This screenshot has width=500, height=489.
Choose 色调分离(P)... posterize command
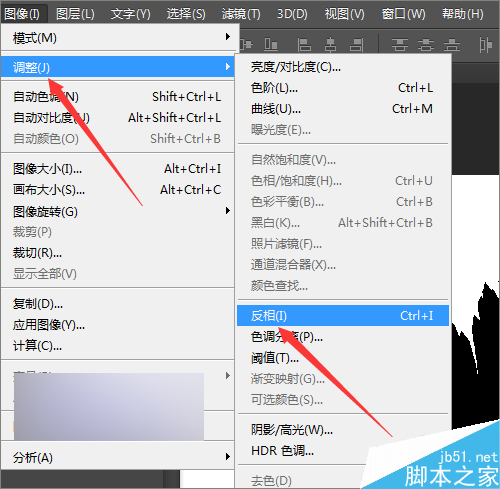point(343,337)
